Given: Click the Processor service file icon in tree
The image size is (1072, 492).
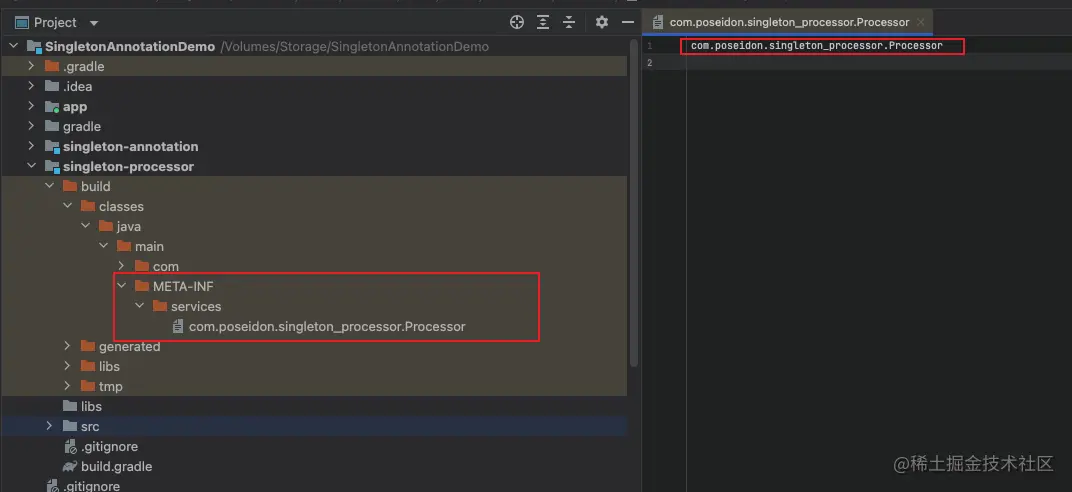Looking at the screenshot, I should point(178,327).
